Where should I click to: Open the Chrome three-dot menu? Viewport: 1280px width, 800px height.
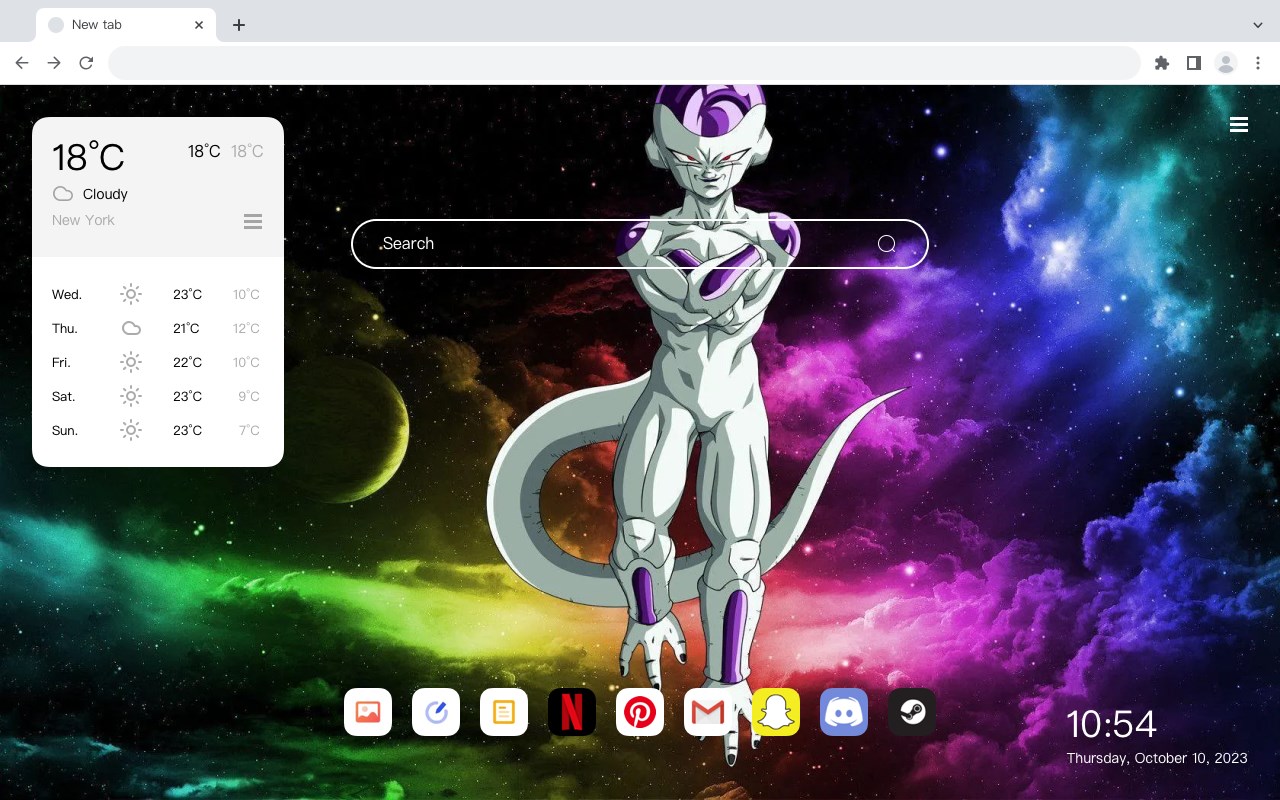[x=1258, y=63]
